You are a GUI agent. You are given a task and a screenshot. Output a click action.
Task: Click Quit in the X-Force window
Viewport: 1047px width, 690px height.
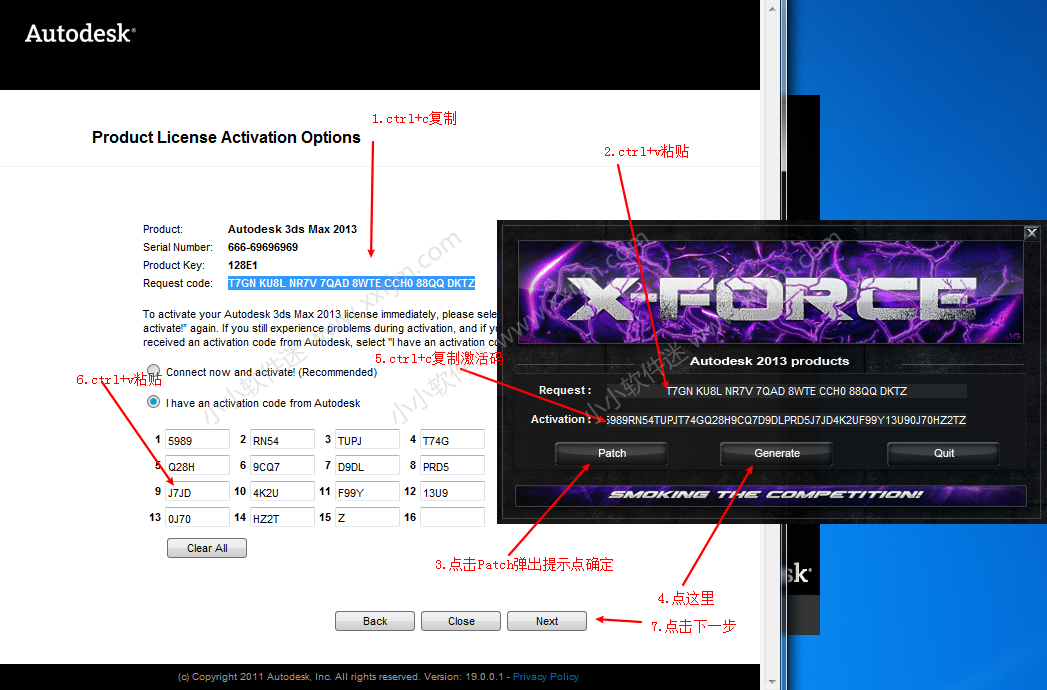[x=943, y=453]
